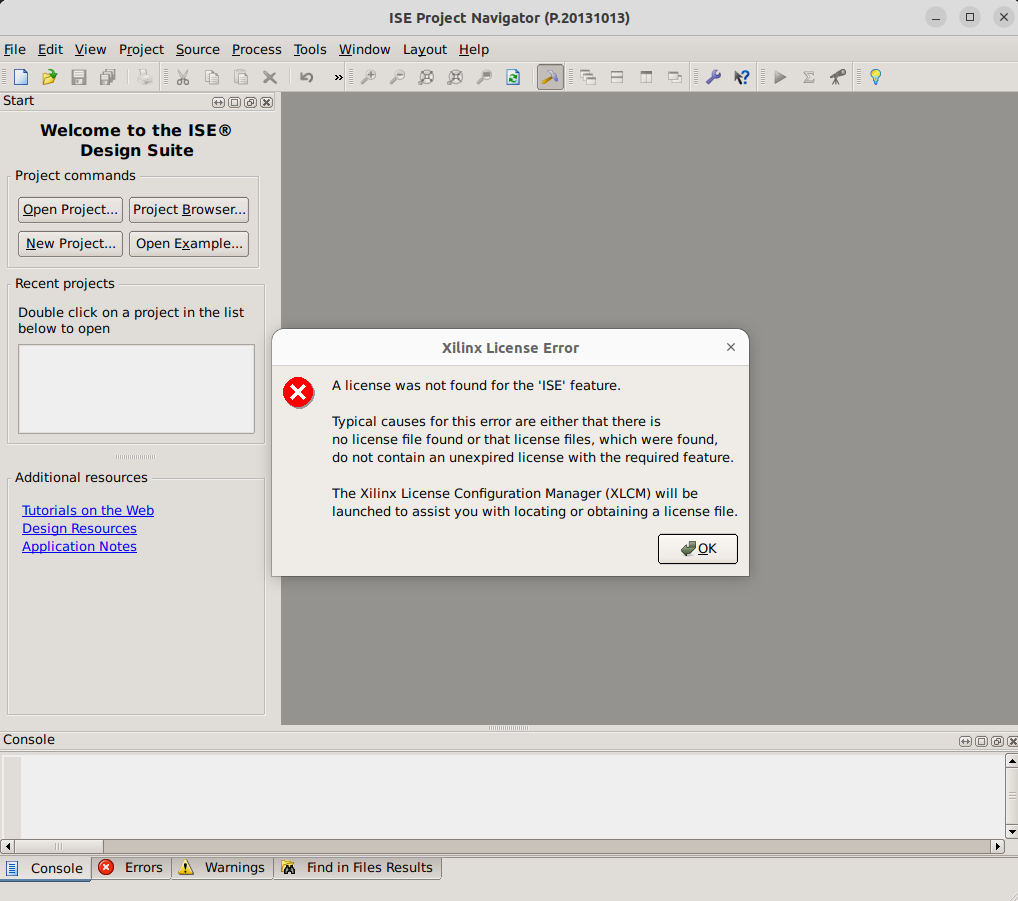Screen dimensions: 1018x901
Task: Click the Console scroll up arrow
Action: coord(1012,761)
